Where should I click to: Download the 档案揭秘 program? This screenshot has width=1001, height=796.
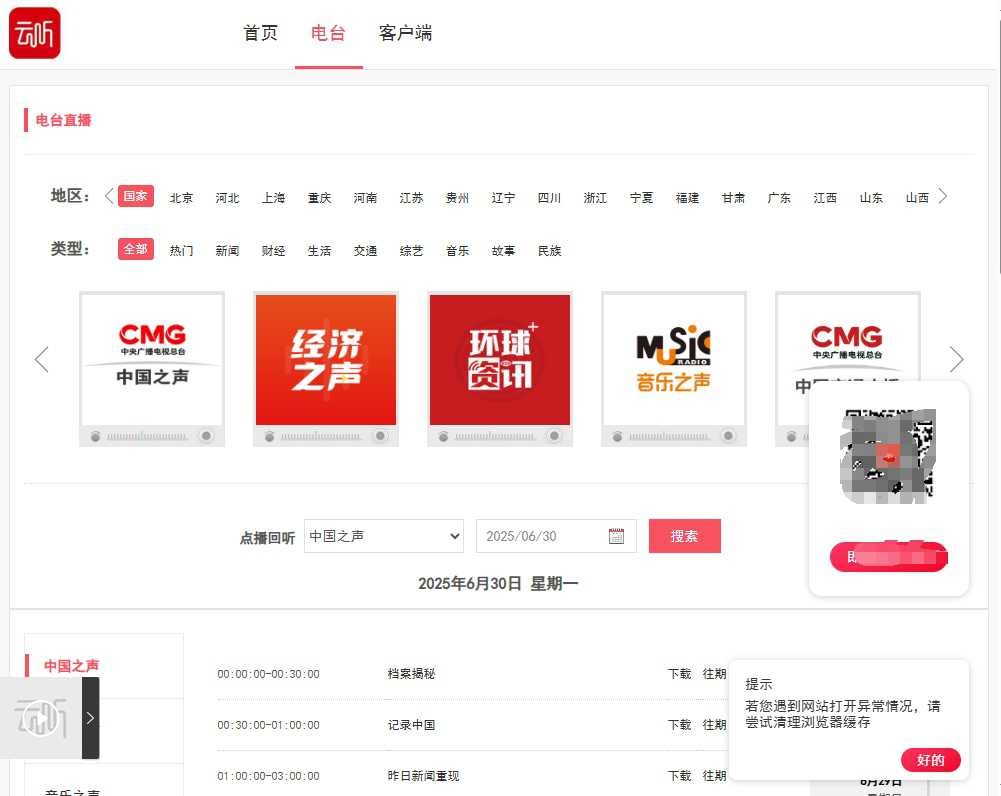click(x=679, y=674)
